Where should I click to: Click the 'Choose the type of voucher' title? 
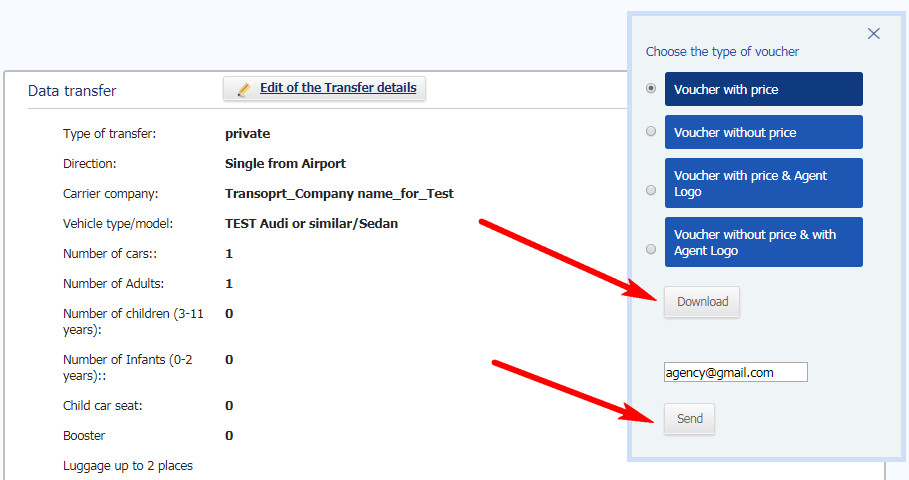(722, 52)
